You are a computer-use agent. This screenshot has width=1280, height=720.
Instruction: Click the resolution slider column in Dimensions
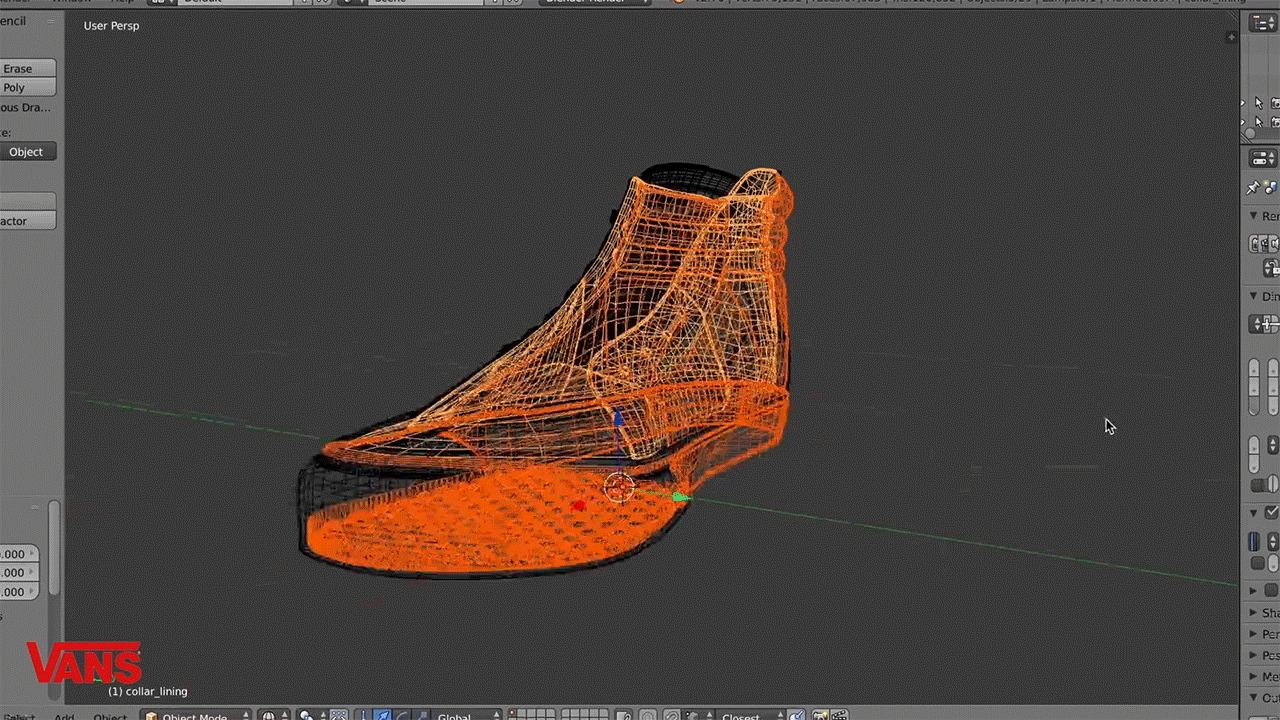tap(1254, 386)
